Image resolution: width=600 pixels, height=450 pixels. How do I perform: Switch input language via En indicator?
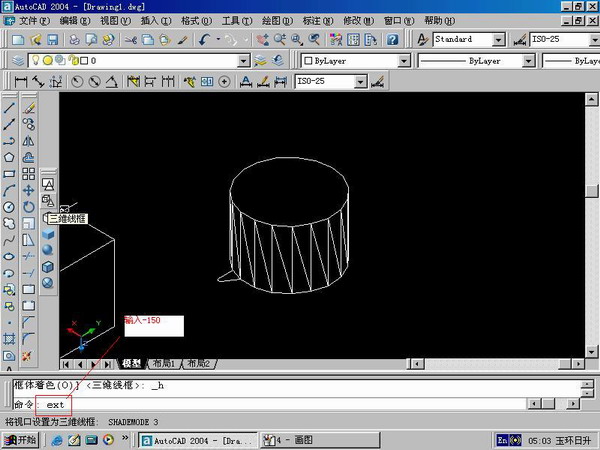(x=502, y=440)
